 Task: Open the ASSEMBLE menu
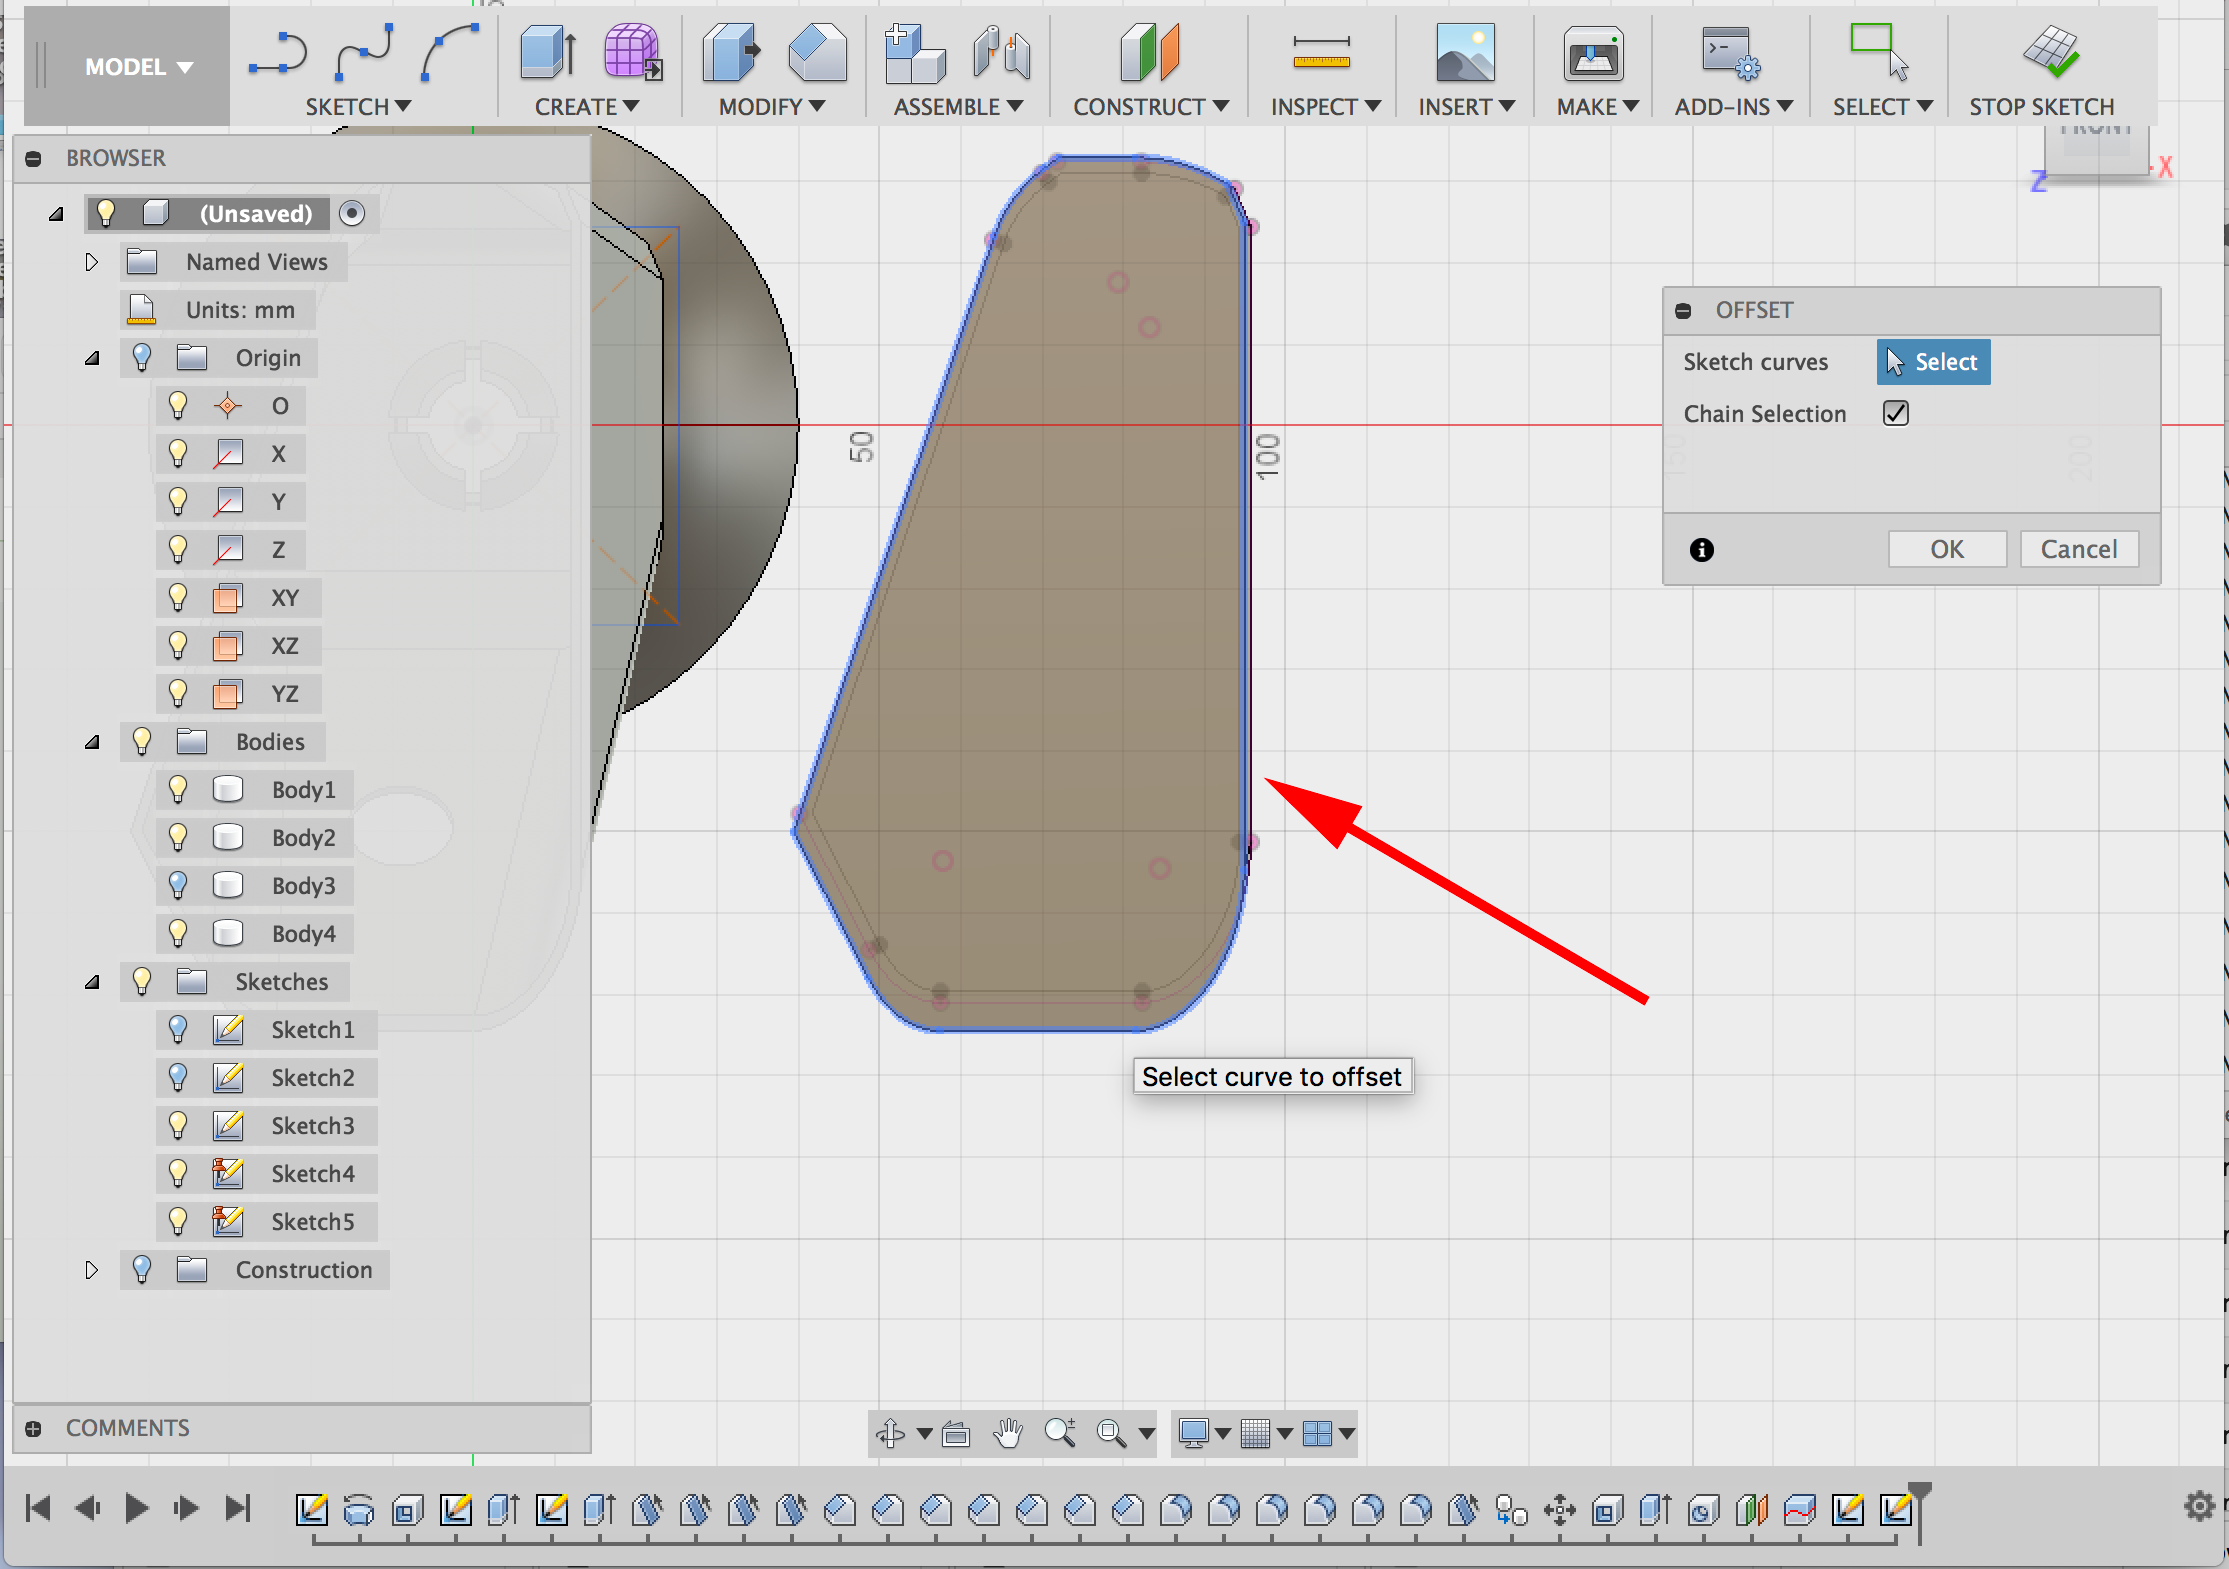[x=958, y=106]
